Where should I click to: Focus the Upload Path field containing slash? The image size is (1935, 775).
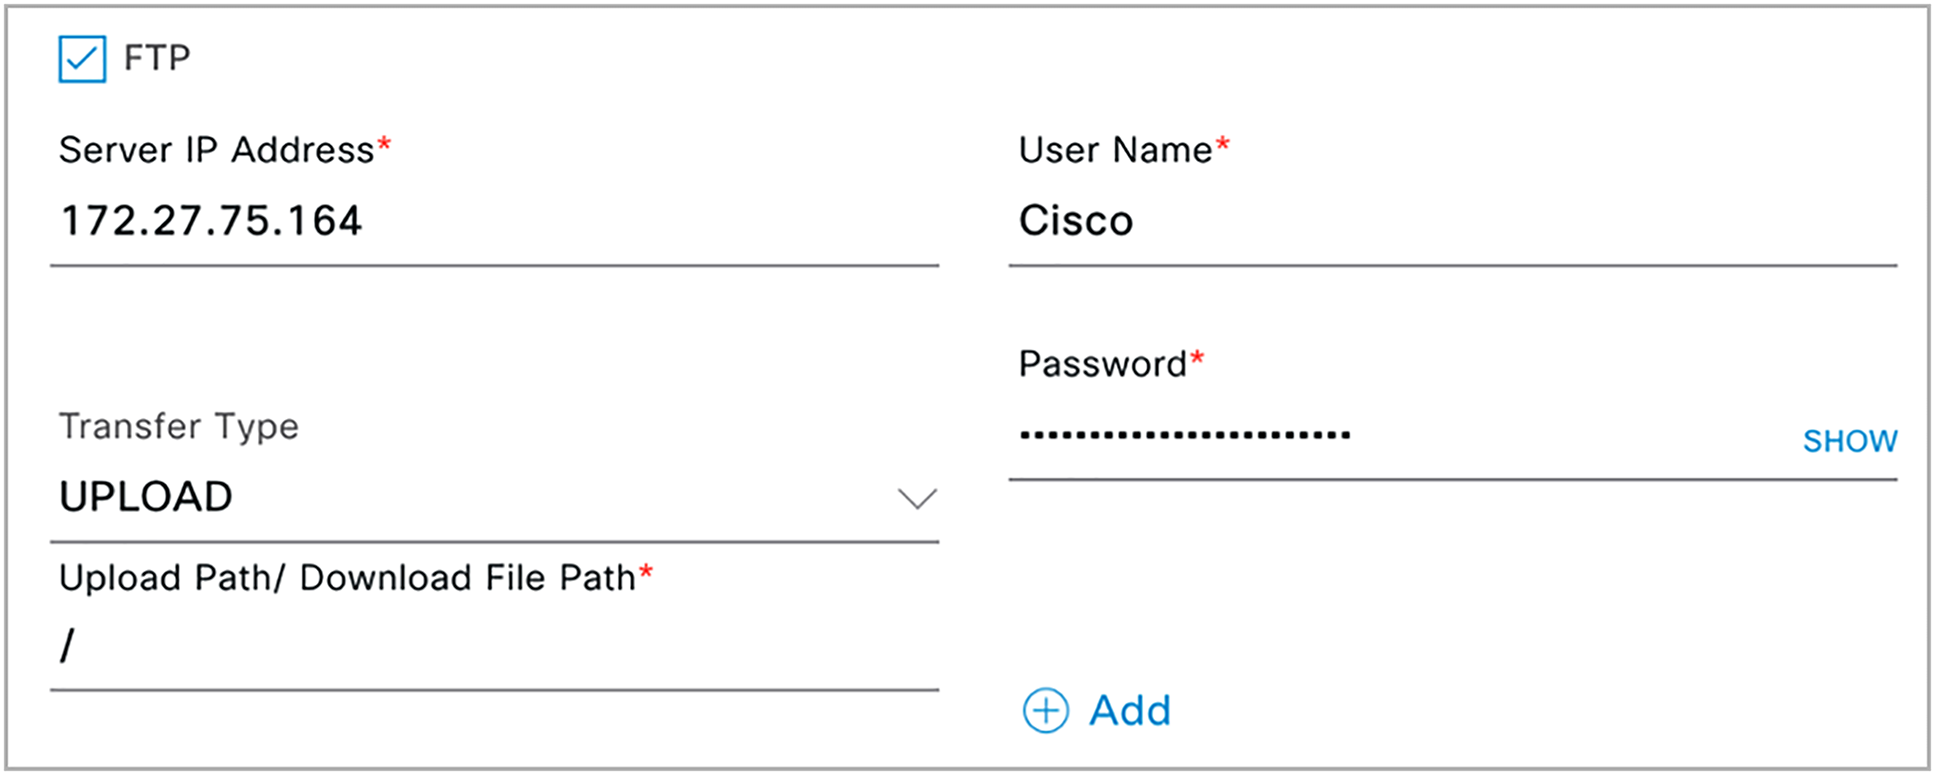[494, 646]
